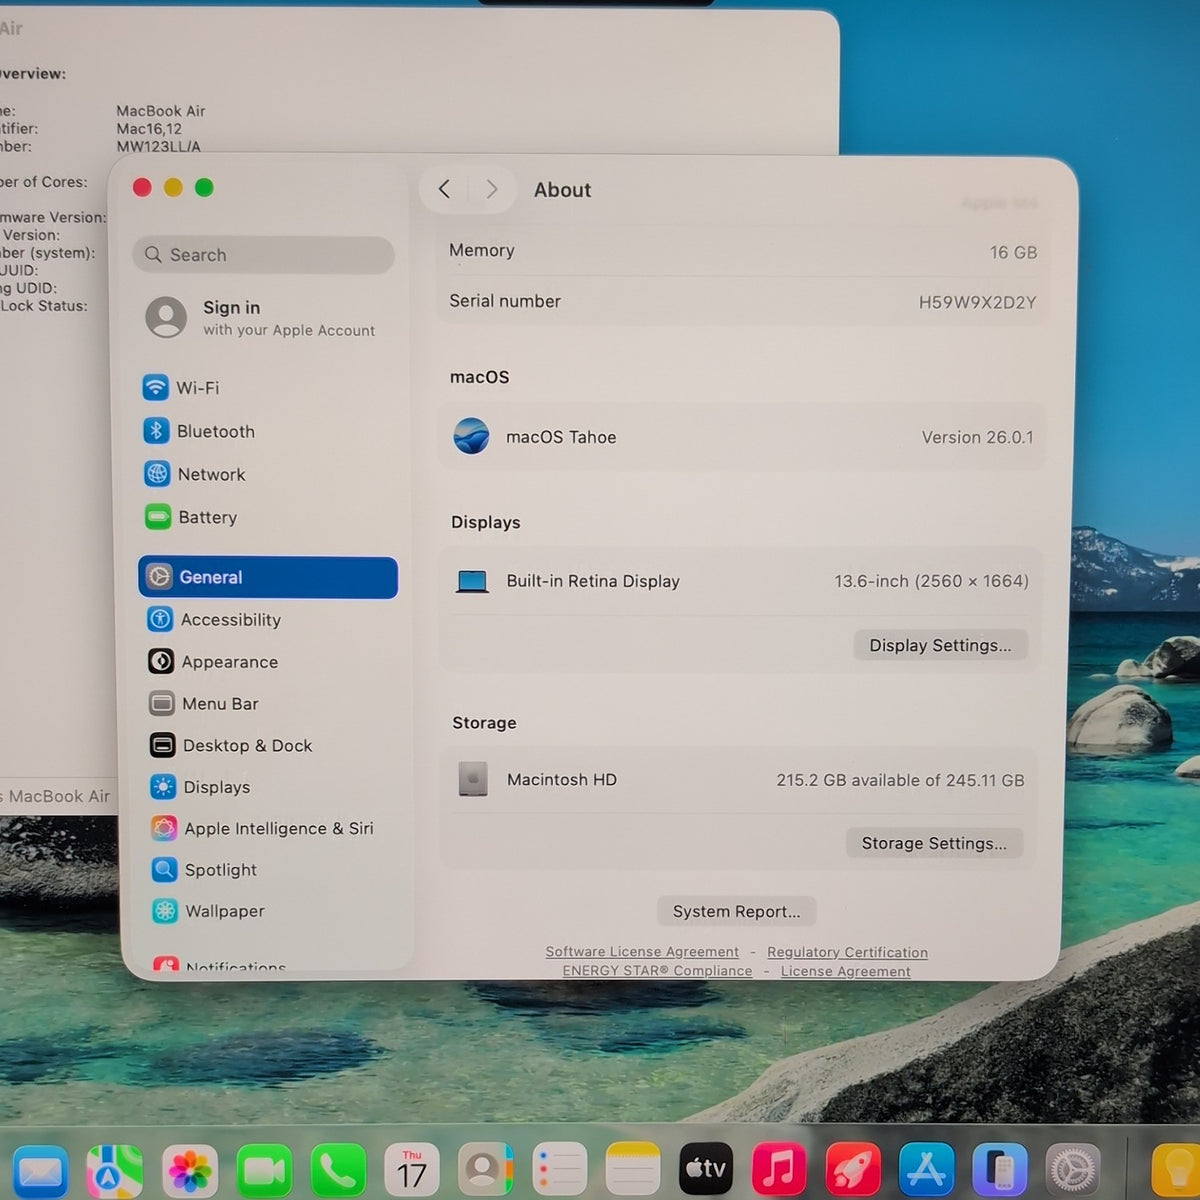Screen dimensions: 1200x1200
Task: Open the Regulatory Certification link
Action: point(847,952)
